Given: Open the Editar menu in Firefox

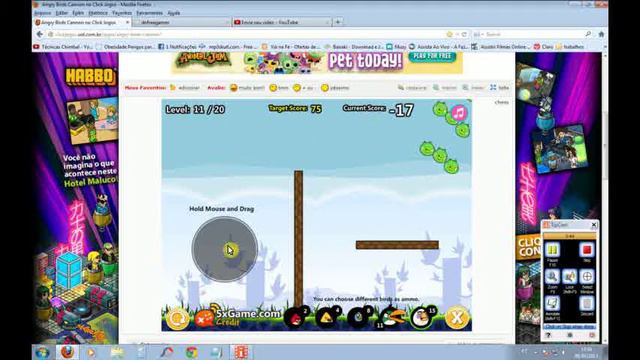Looking at the screenshot, I should (62, 13).
